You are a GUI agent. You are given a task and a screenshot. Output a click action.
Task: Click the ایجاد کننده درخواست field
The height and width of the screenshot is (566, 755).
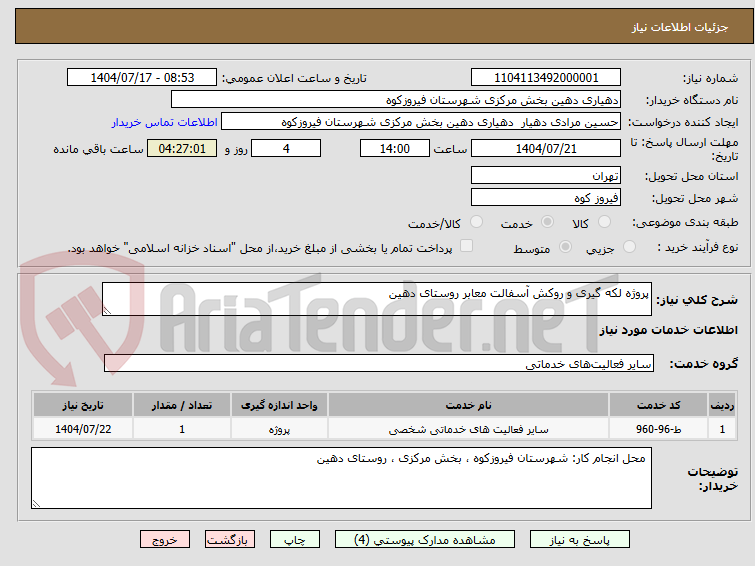tap(420, 122)
